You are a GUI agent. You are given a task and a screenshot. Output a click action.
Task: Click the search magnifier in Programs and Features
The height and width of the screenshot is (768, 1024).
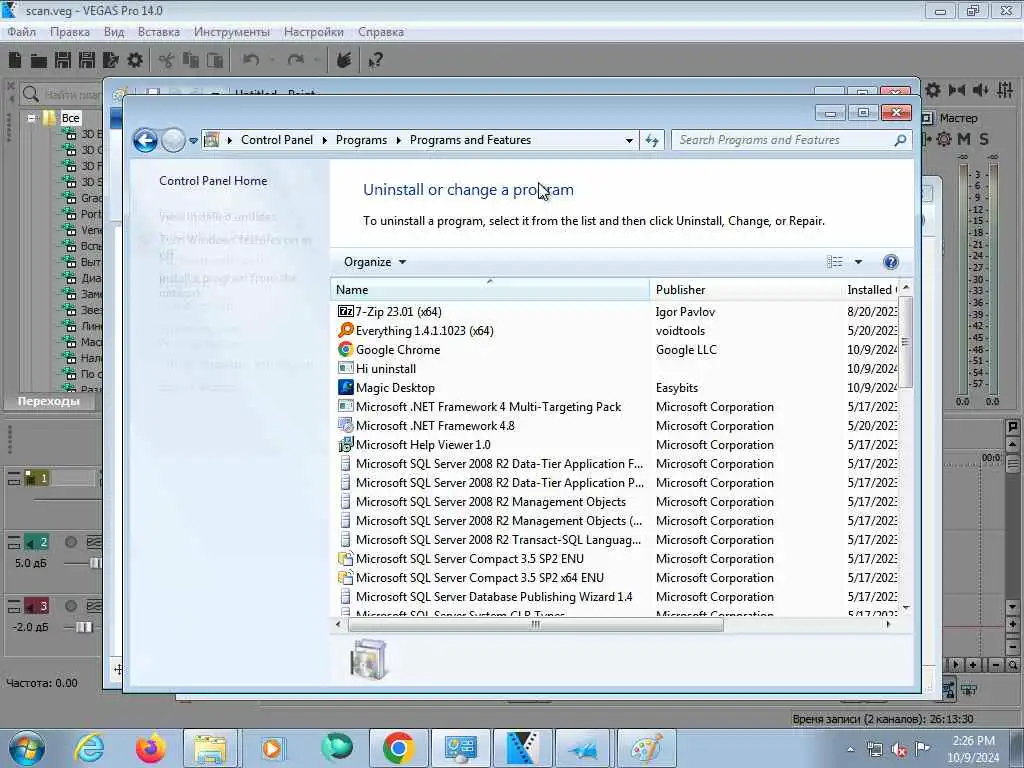pyautogui.click(x=900, y=140)
